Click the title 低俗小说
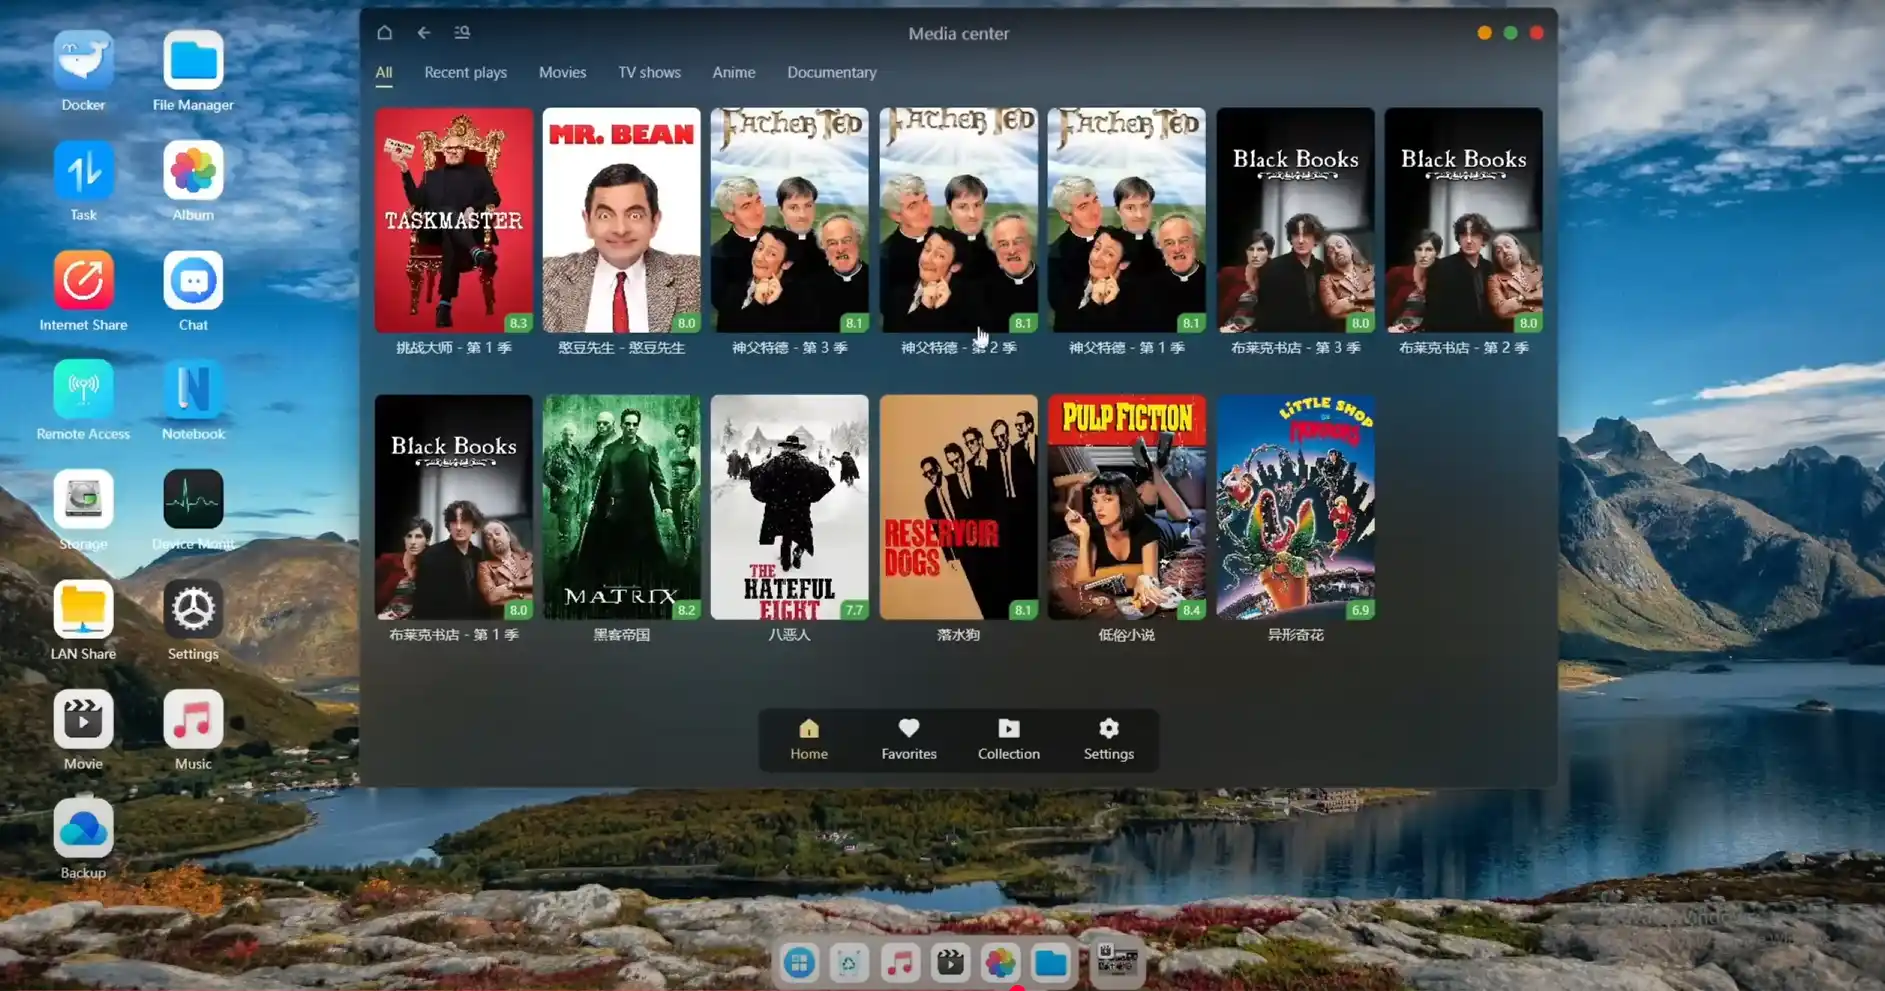Image resolution: width=1885 pixels, height=991 pixels. pos(1126,635)
